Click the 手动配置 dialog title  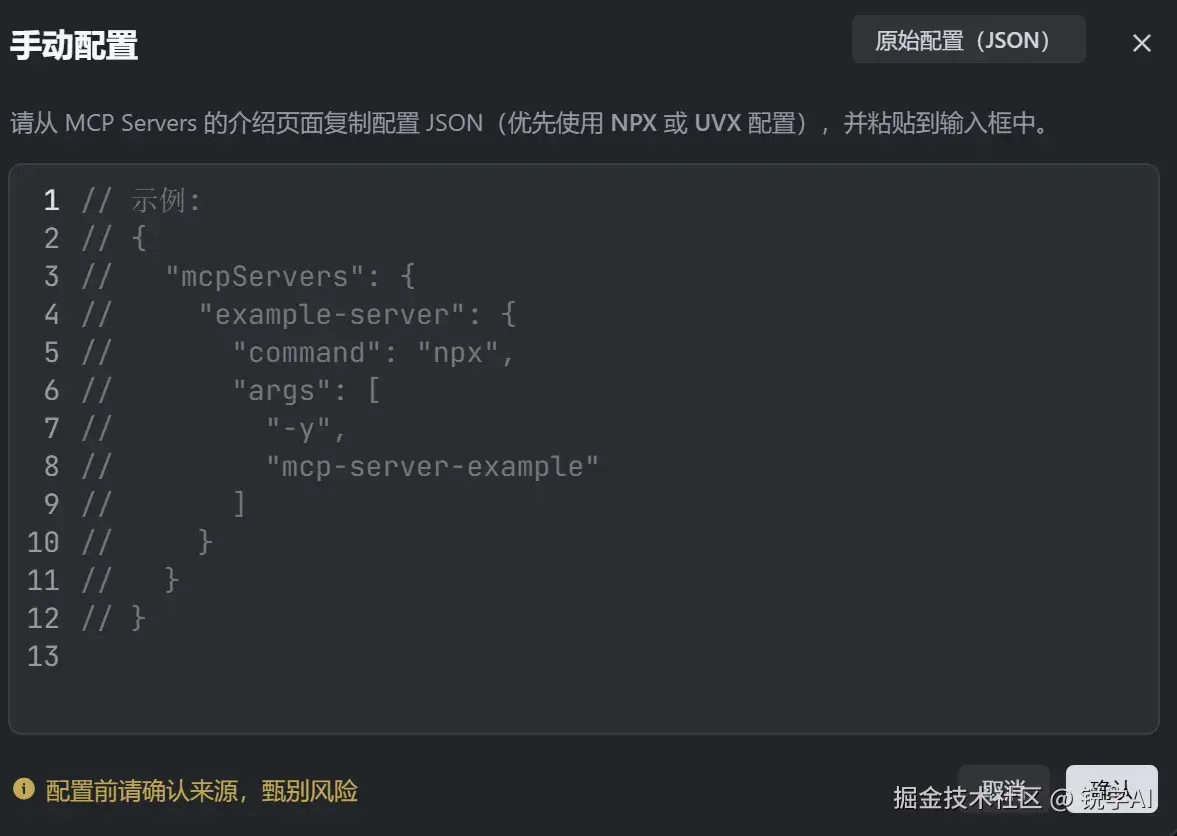point(74,45)
